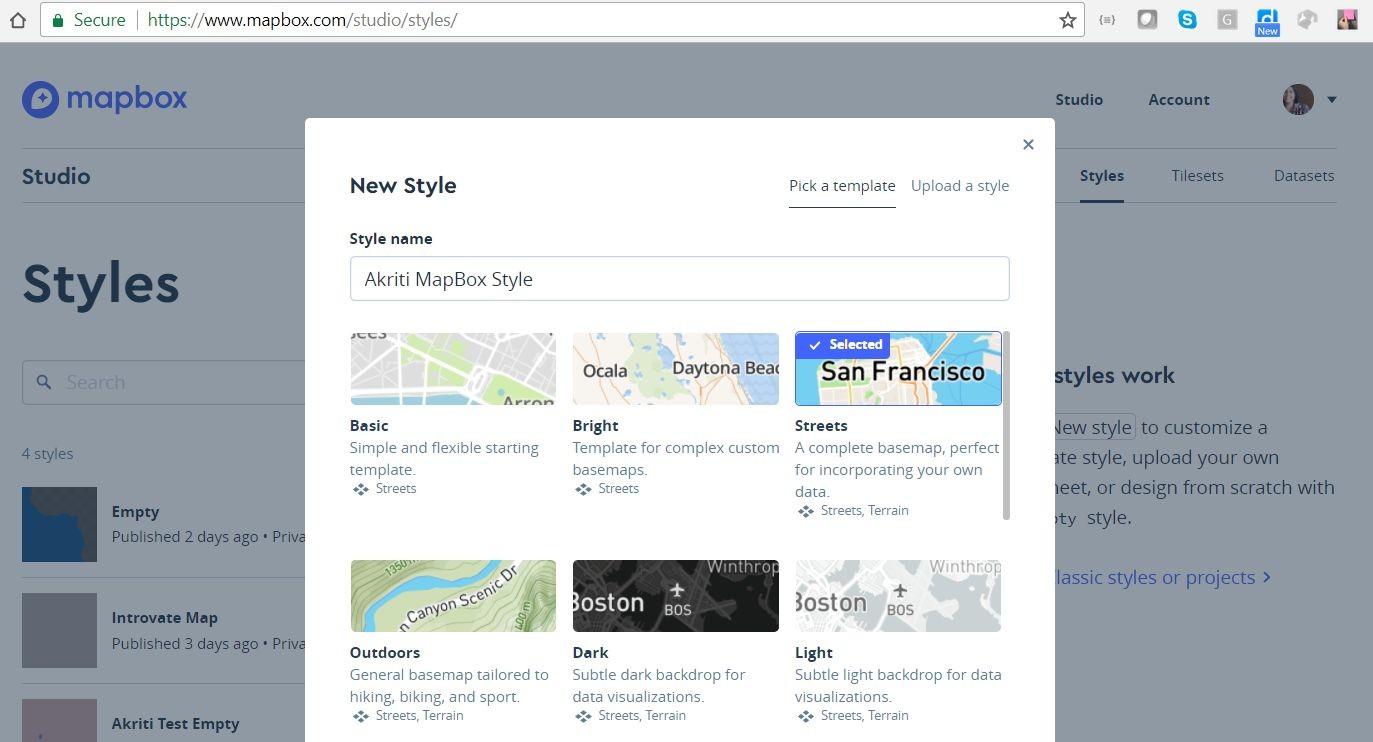This screenshot has height=742, width=1373.
Task: Expand the account dropdown arrow
Action: 1331,99
